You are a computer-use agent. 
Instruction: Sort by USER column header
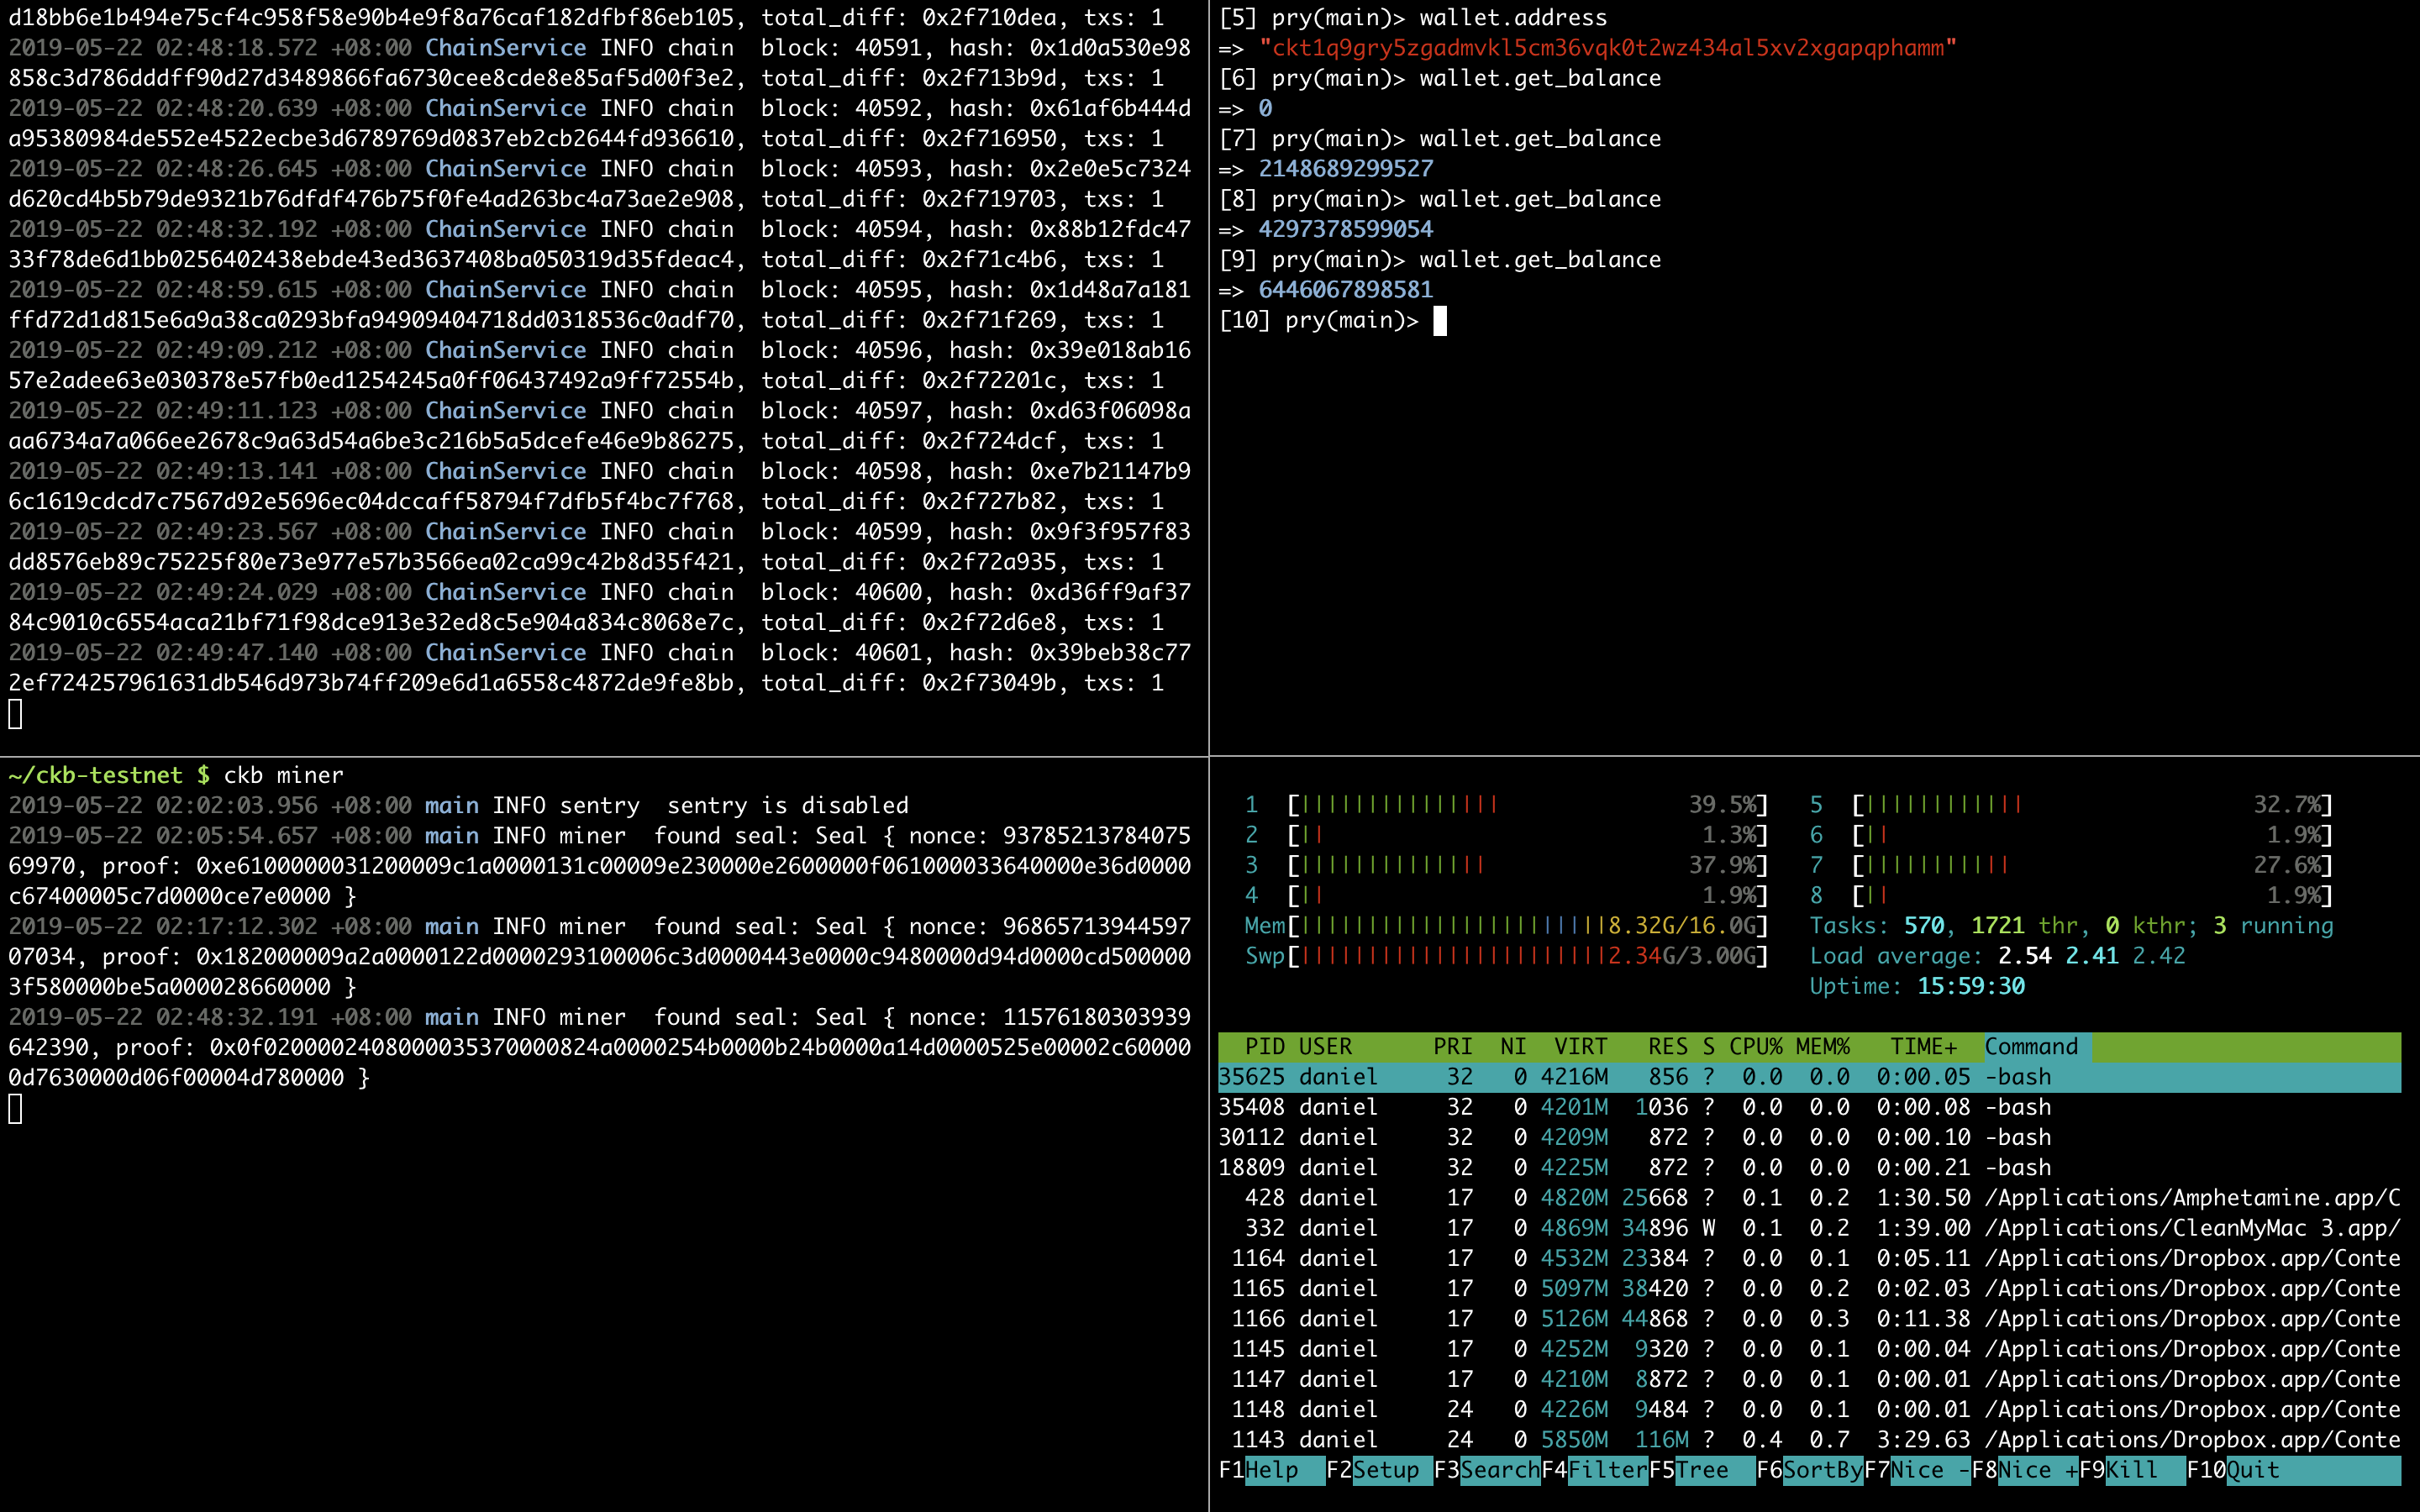pos(1325,1047)
